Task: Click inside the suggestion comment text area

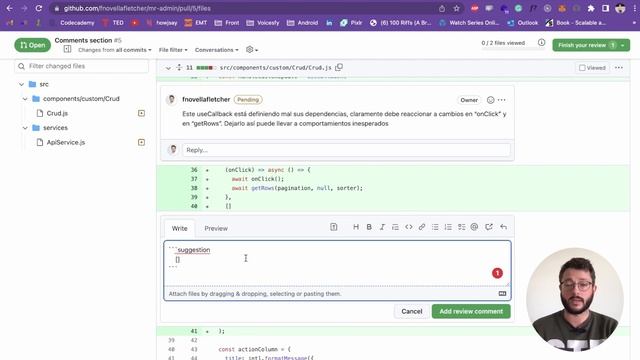Action: point(337,263)
